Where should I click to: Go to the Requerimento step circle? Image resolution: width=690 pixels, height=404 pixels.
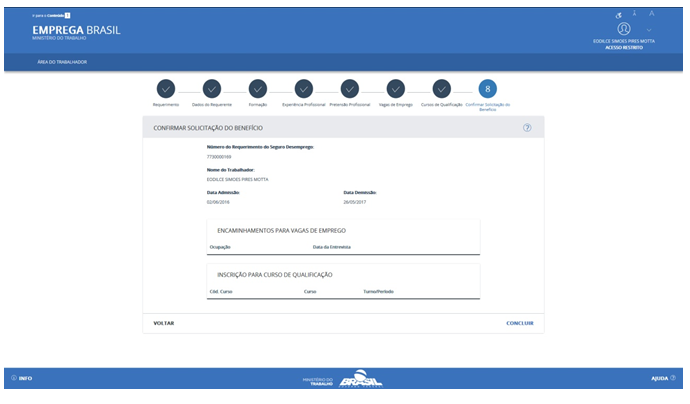(x=166, y=89)
